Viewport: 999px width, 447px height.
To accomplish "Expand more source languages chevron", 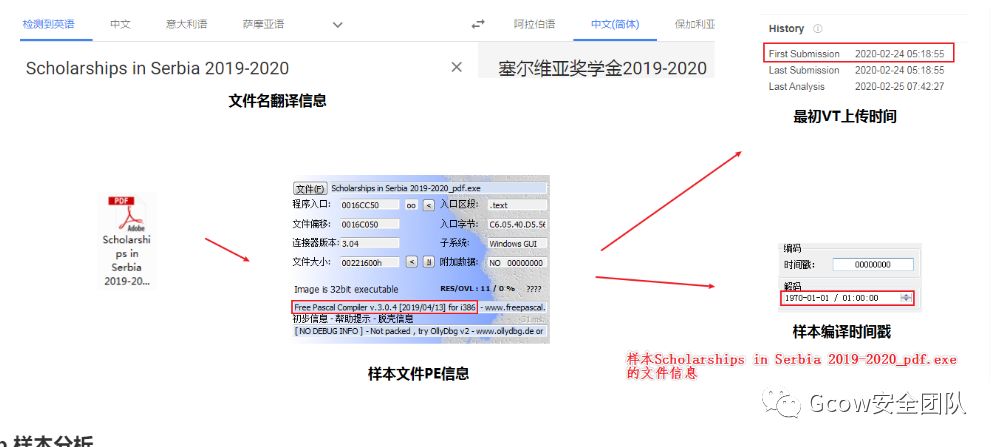I will (338, 25).
